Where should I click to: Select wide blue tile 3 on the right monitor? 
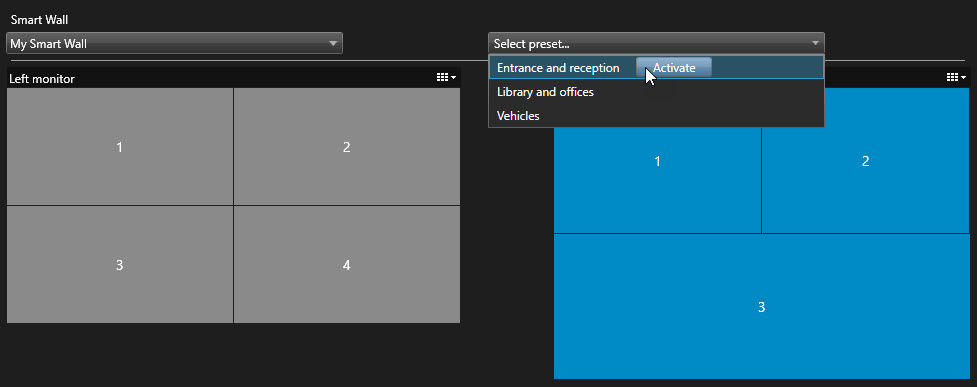(761, 307)
